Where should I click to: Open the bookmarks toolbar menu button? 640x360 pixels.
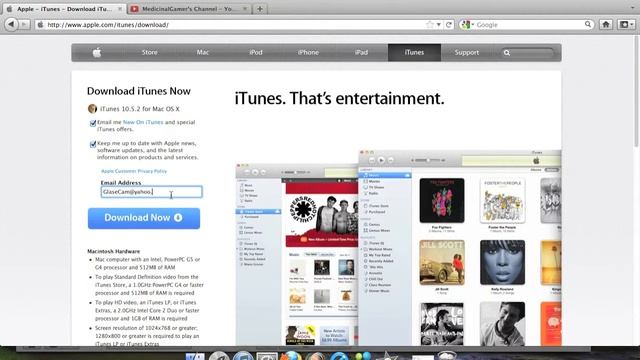coord(626,24)
